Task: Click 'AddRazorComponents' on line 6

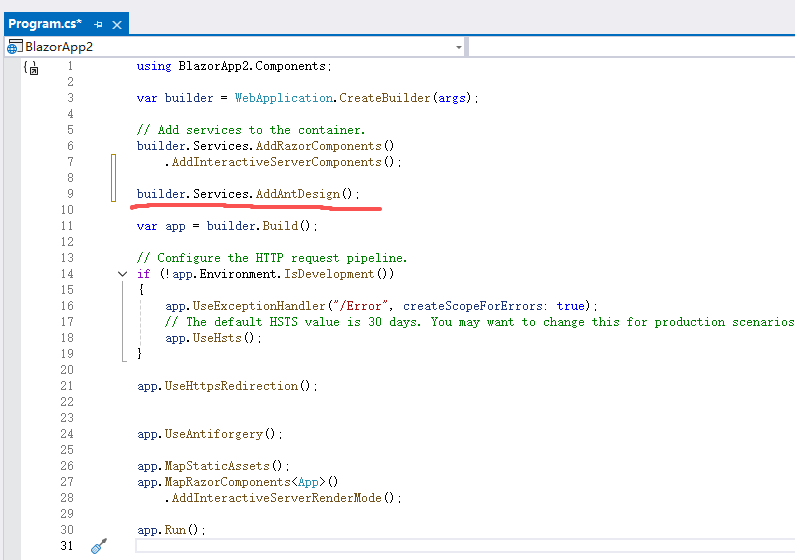Action: [x=318, y=146]
